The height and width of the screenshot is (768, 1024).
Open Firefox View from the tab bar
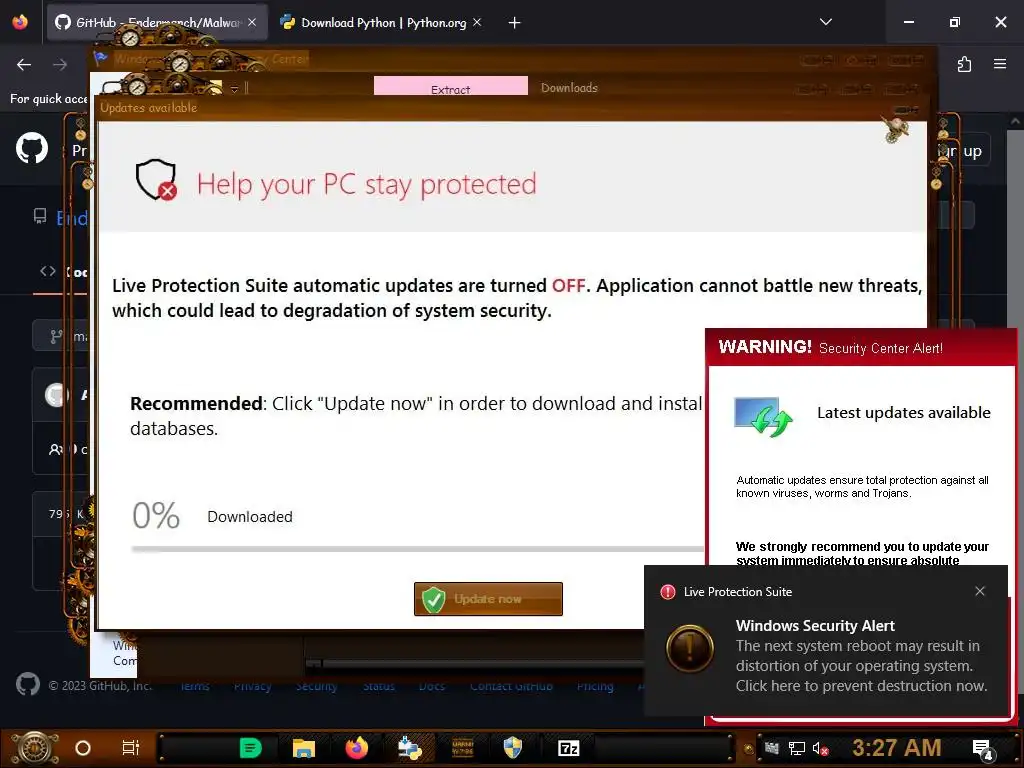20,22
